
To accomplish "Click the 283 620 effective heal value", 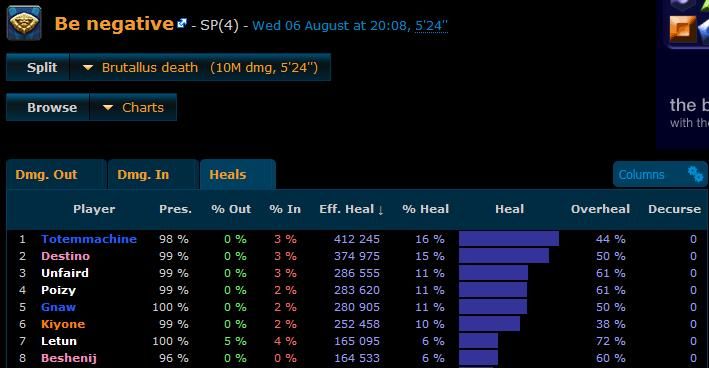I will pyautogui.click(x=357, y=290).
